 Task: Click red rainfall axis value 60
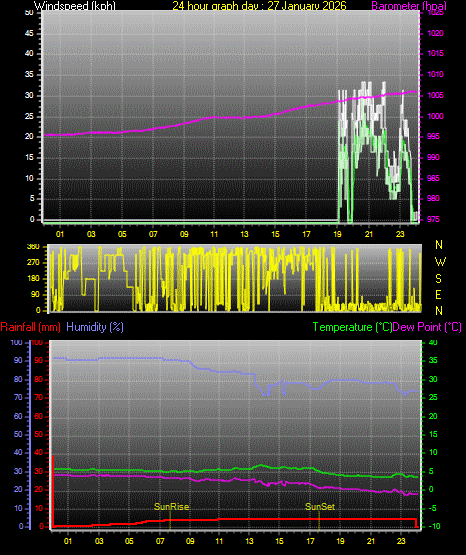tap(39, 416)
